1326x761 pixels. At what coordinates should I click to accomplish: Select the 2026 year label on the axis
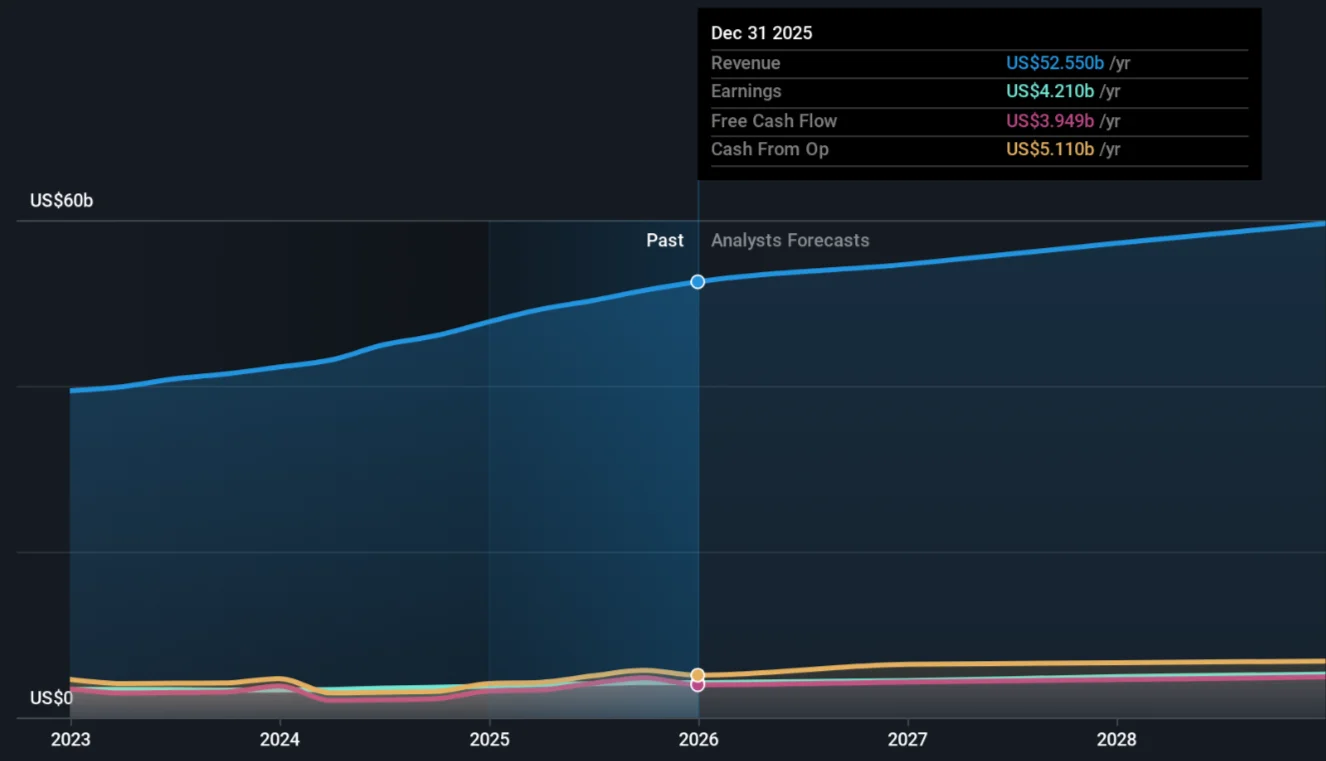[x=698, y=740]
